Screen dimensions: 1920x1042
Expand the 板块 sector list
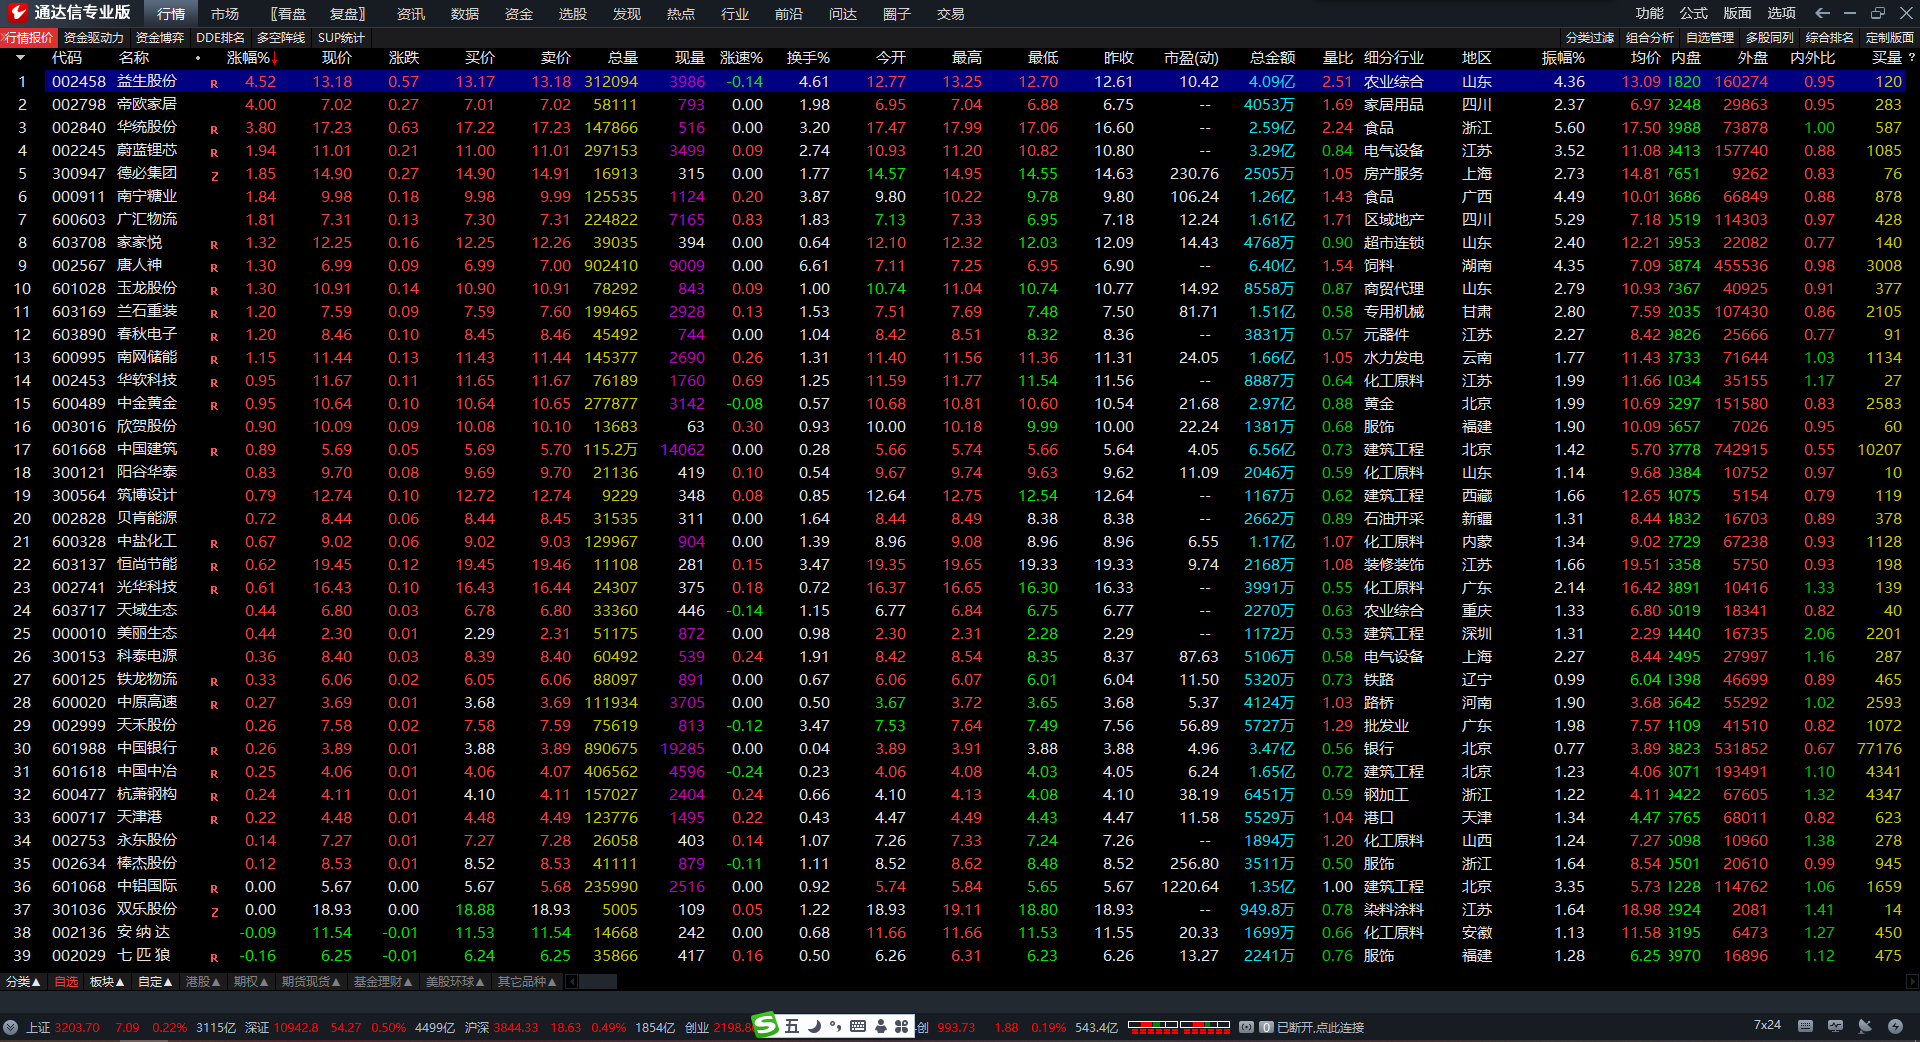click(107, 982)
